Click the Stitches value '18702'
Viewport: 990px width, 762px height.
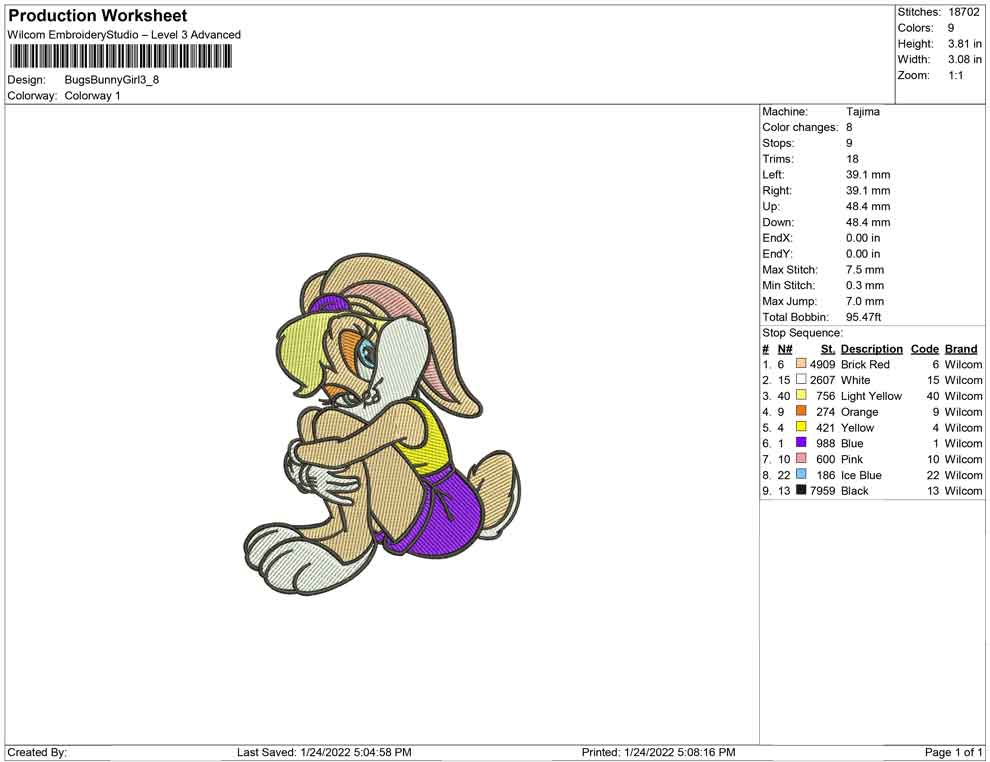pyautogui.click(x=963, y=12)
